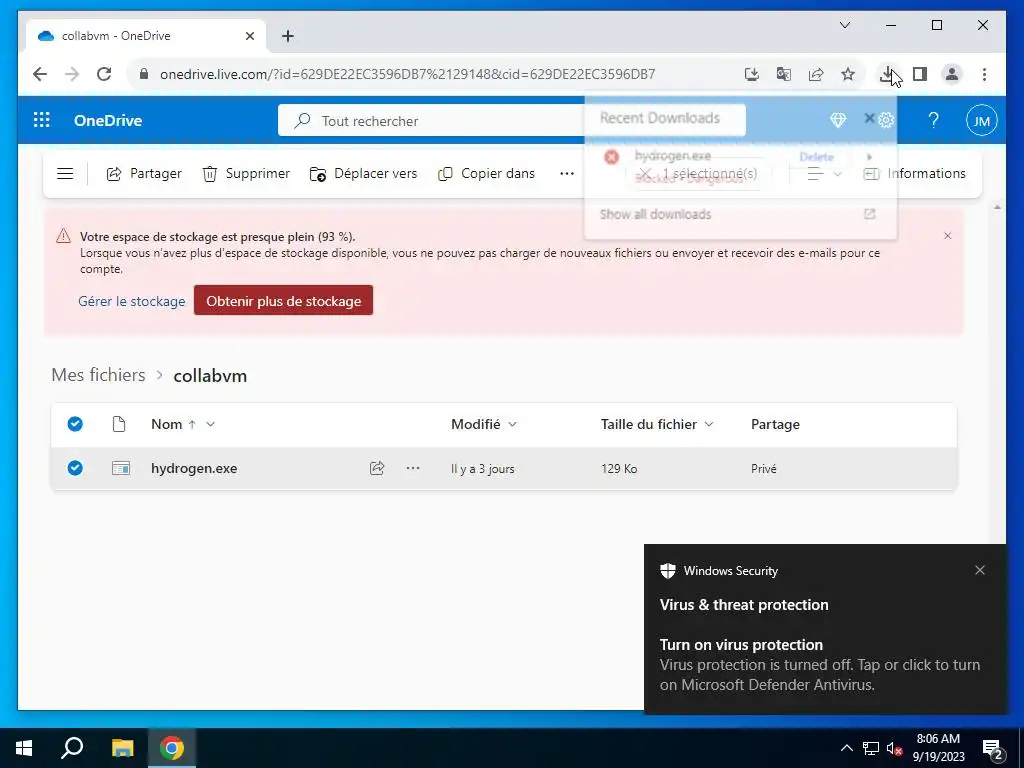Click the Gérer le stockage link

click(x=132, y=301)
